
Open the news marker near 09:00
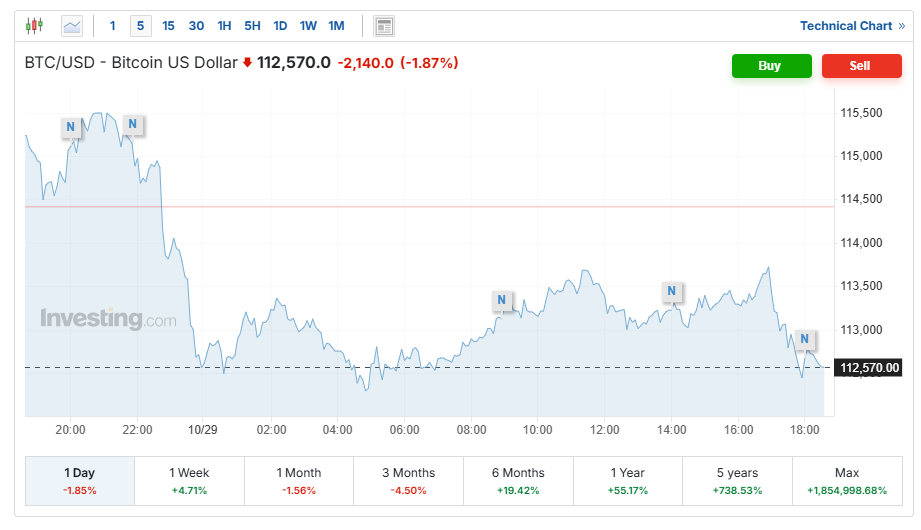(x=502, y=300)
